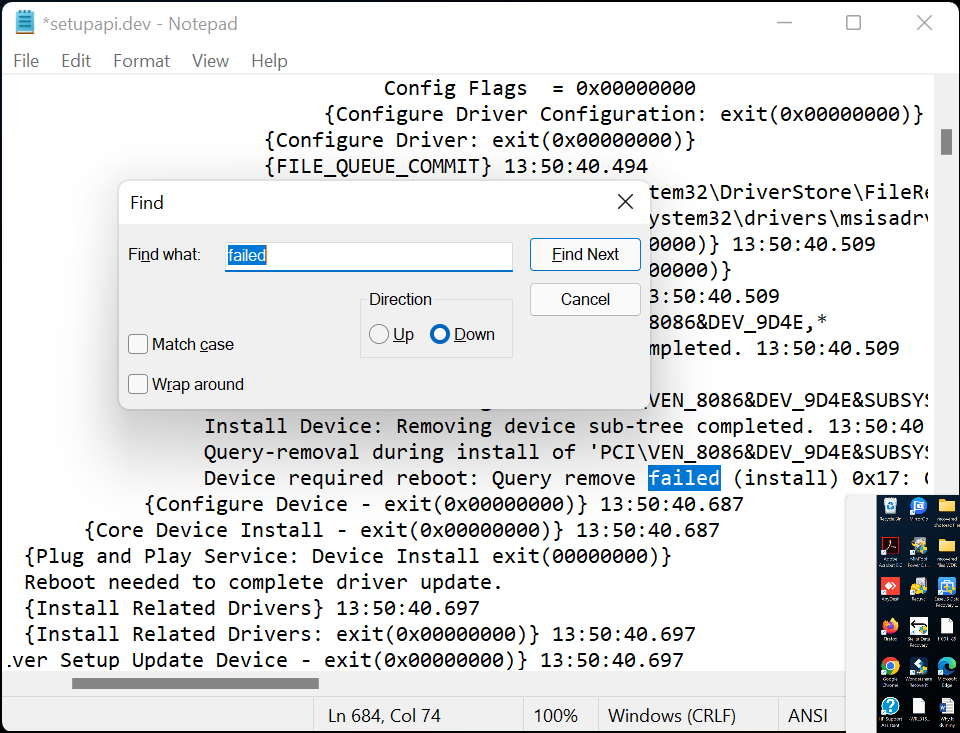Screen dimensions: 960x733
Task: Choose the Down direction radio button
Action: click(x=440, y=334)
